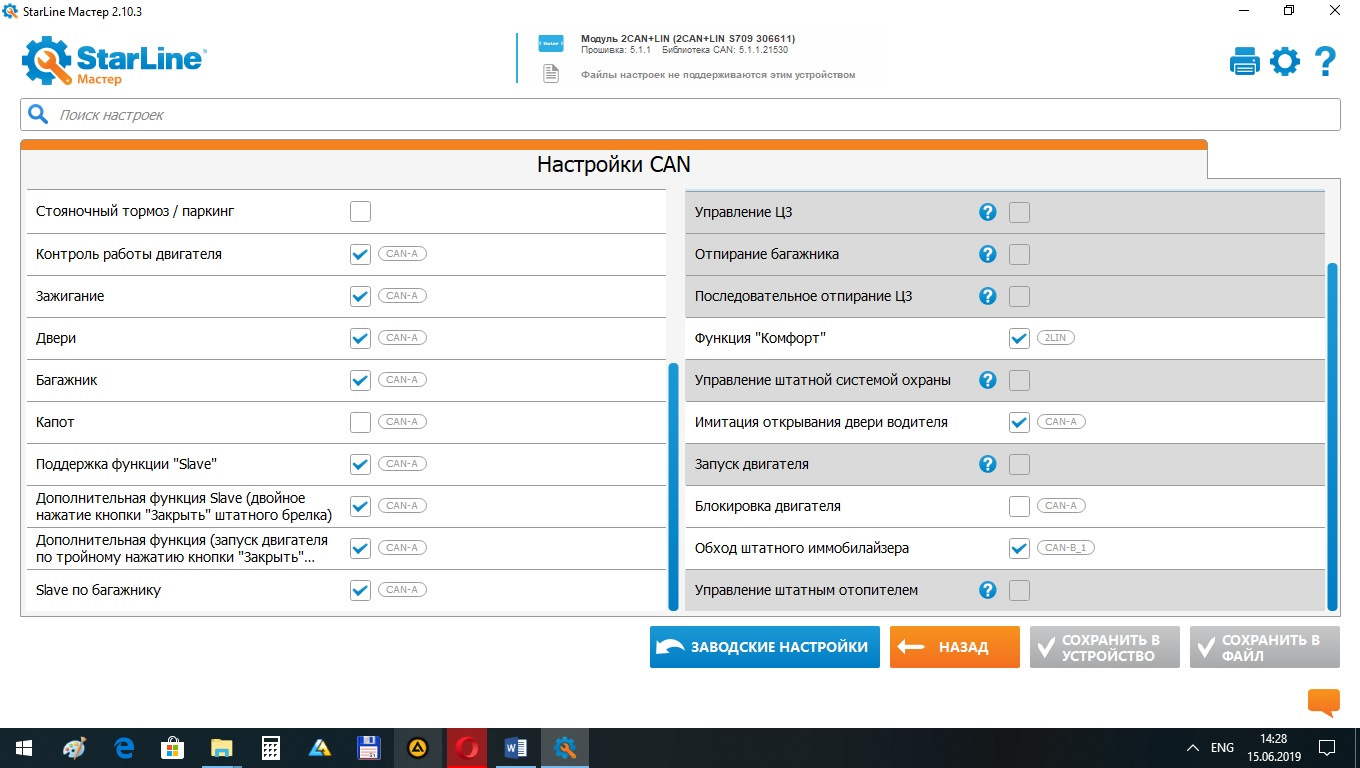Toggle Поддержка функции "Slave" checkbox
Image resolution: width=1360 pixels, height=768 pixels.
pyautogui.click(x=361, y=464)
